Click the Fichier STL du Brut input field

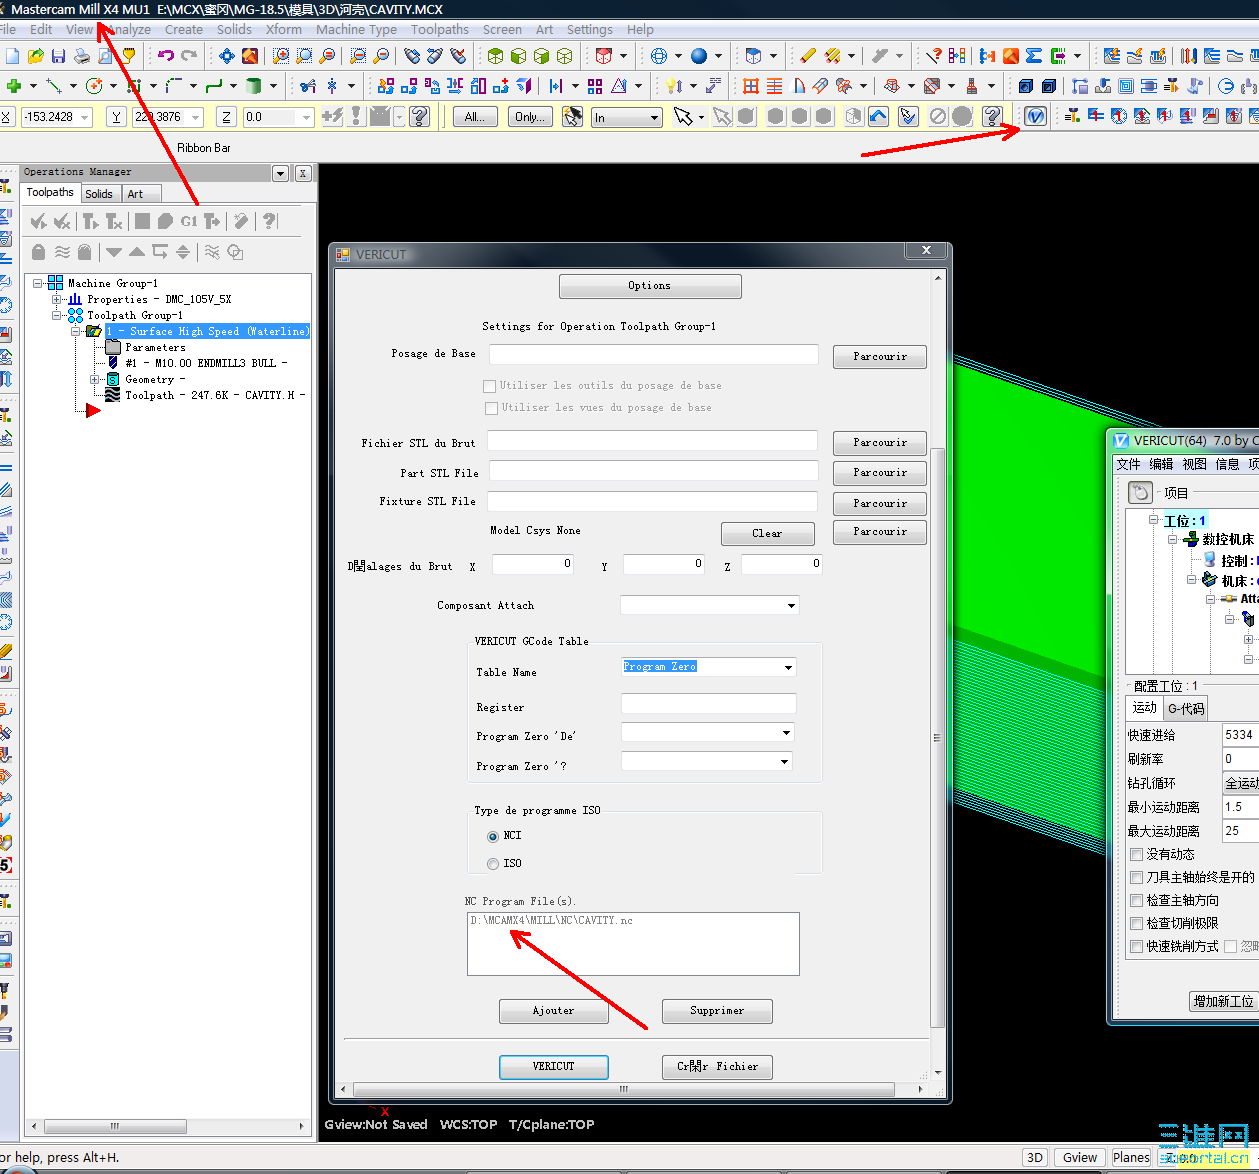(x=652, y=441)
